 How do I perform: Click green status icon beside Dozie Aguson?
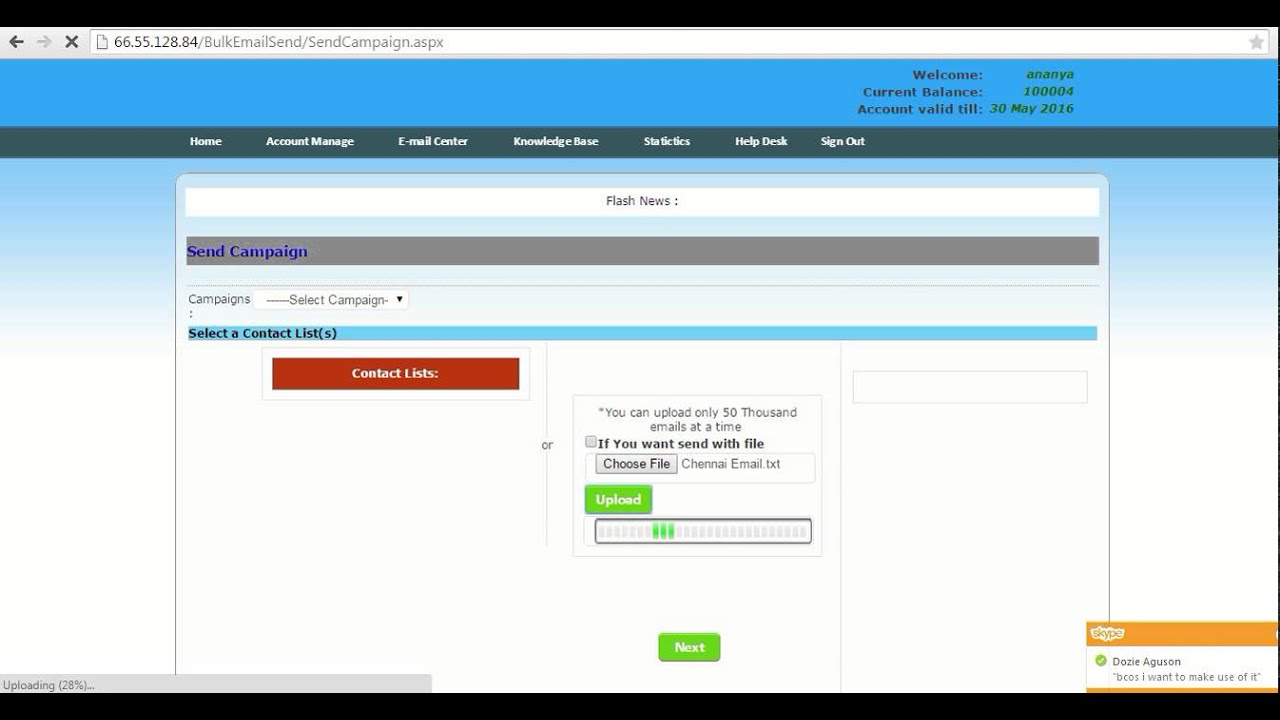(x=1101, y=661)
